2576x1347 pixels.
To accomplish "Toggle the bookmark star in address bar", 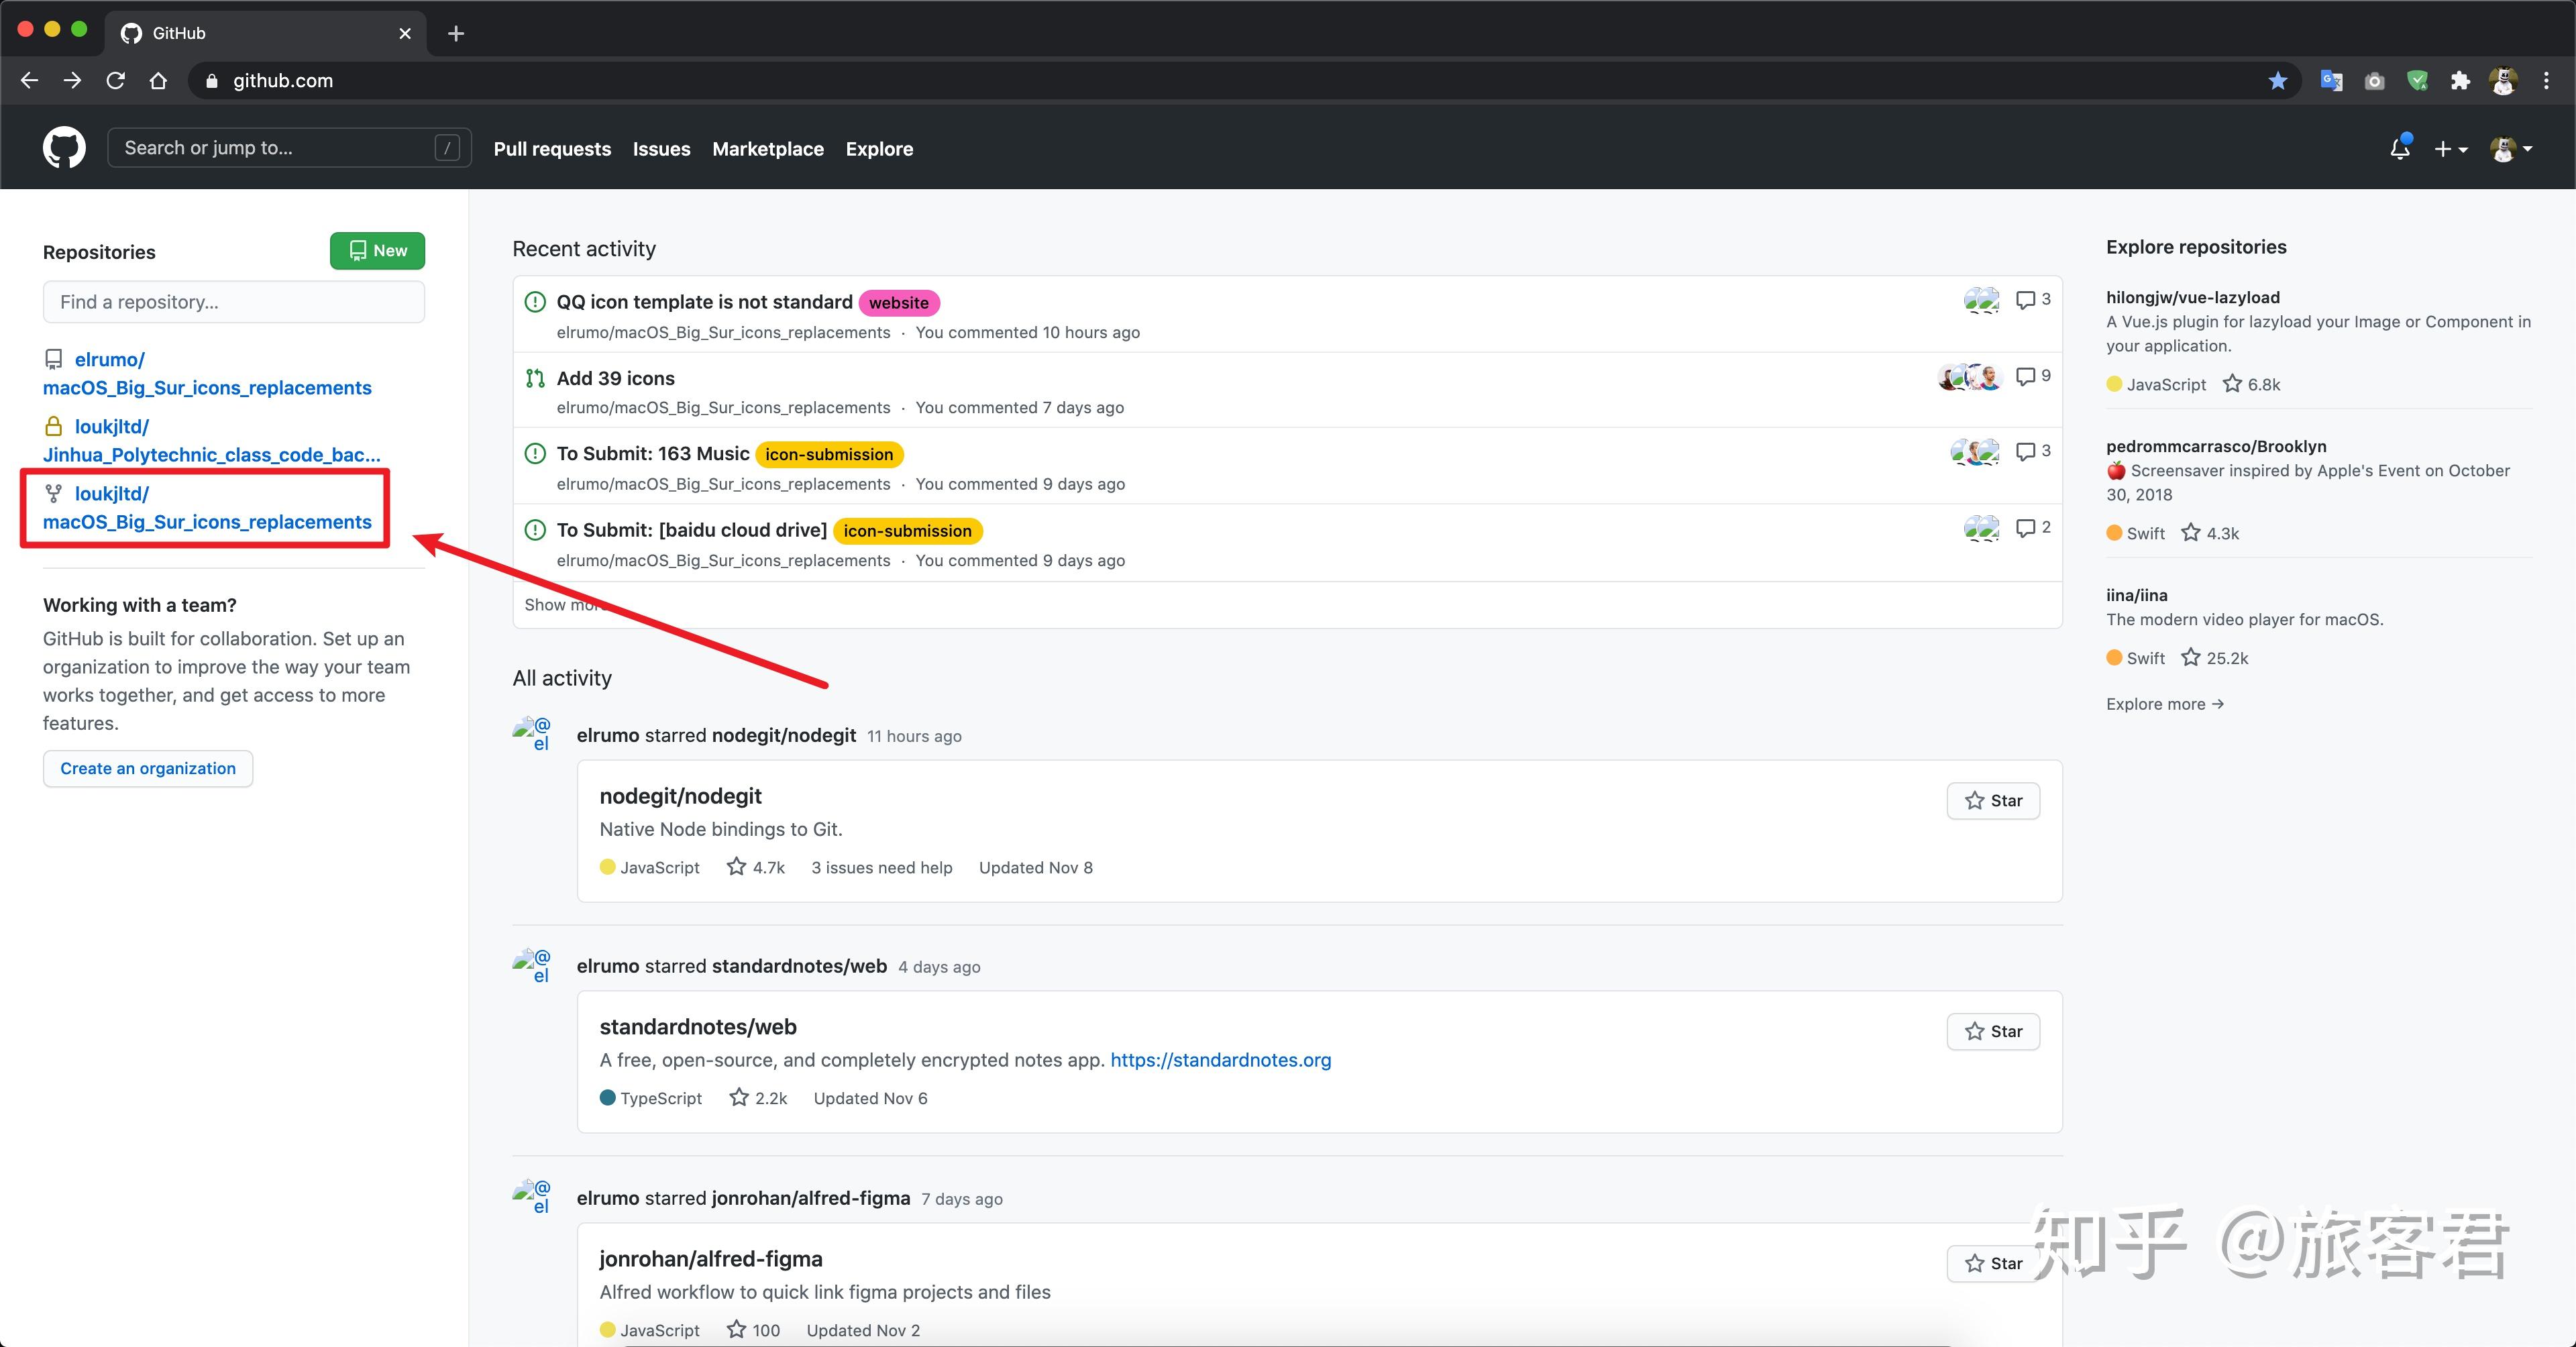I will tap(2278, 81).
